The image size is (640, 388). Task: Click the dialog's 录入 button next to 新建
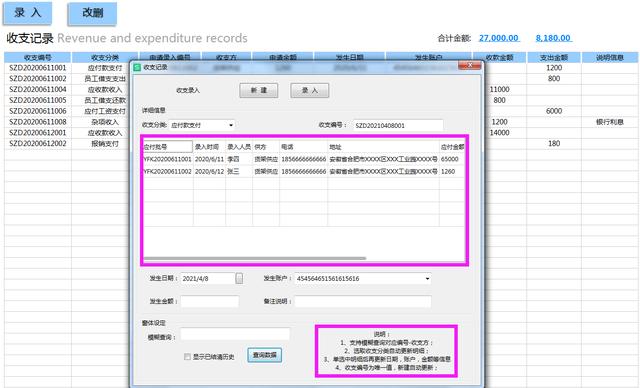pos(309,90)
